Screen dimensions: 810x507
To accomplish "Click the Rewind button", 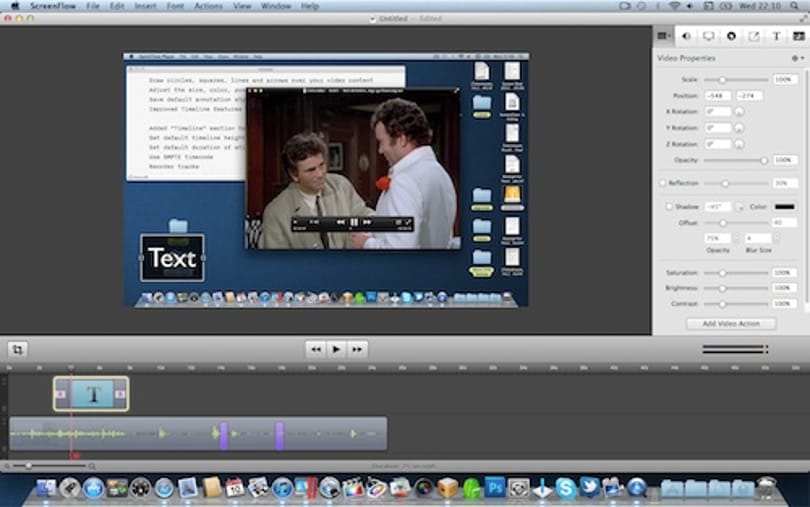I will point(316,349).
